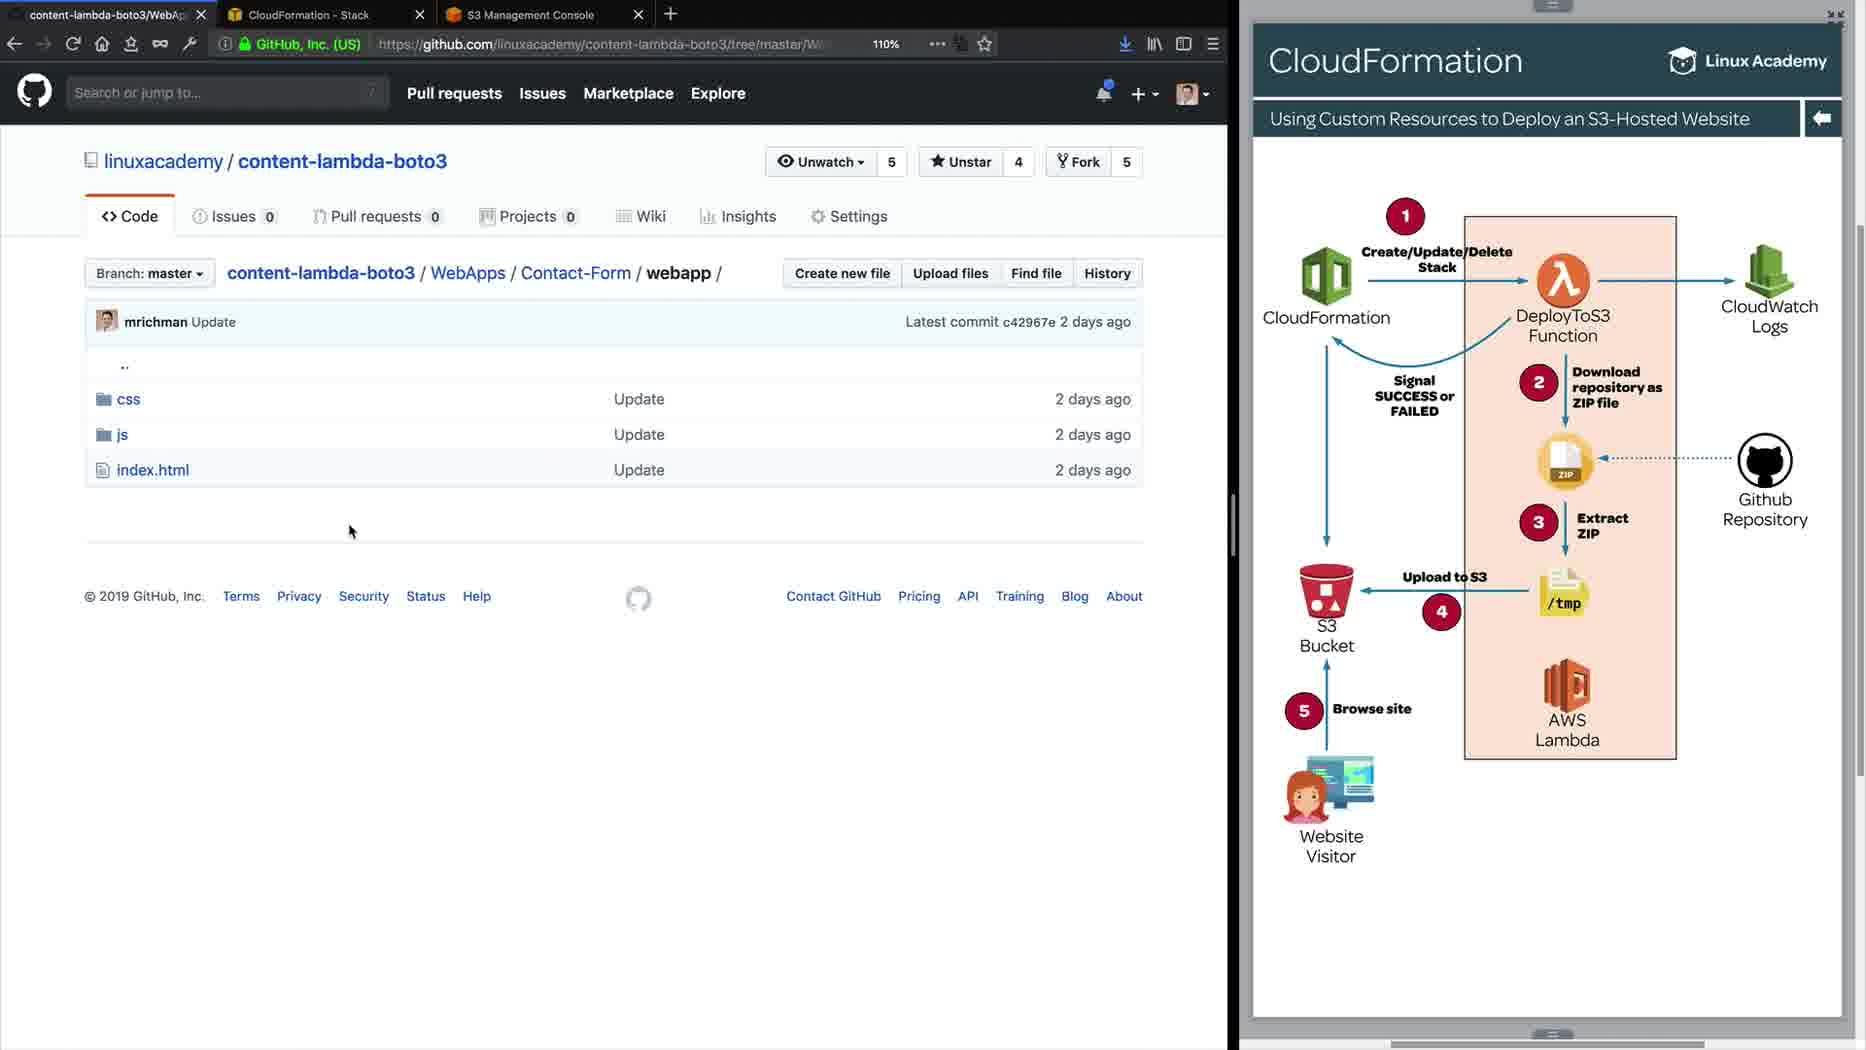Navigate to the WebApps breadcrumb

tap(468, 273)
